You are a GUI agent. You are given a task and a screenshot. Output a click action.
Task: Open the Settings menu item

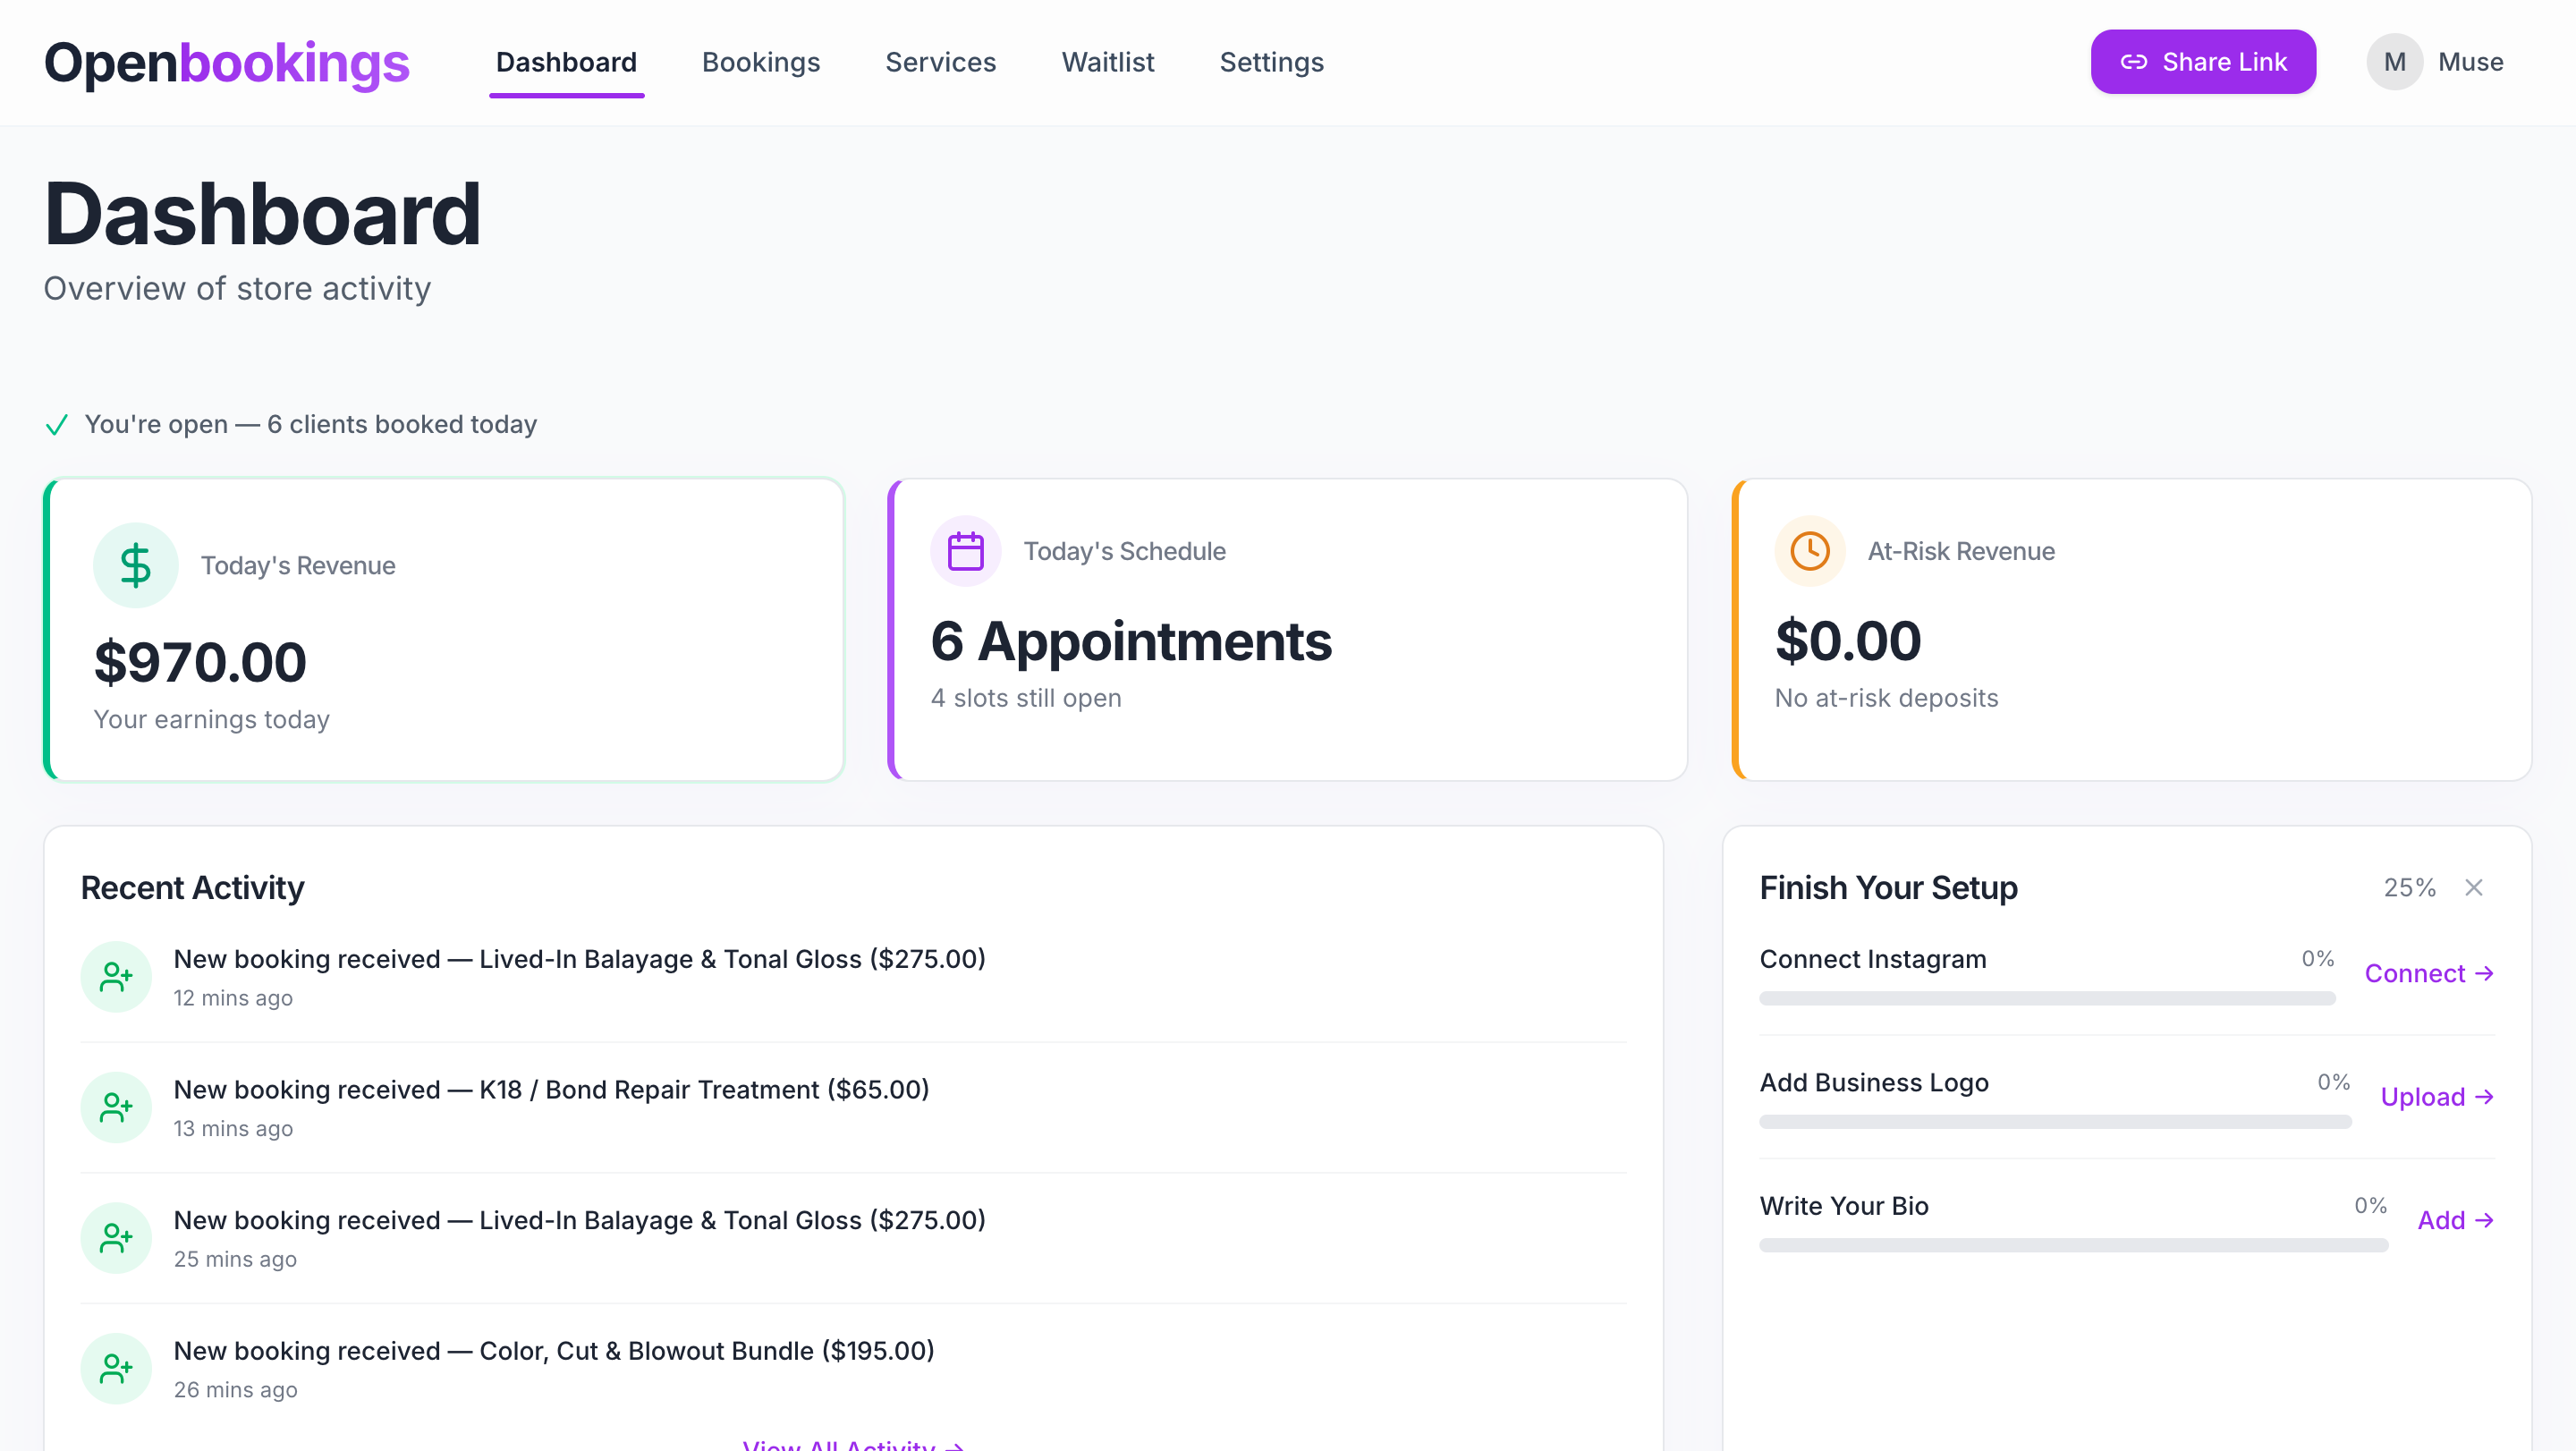pyautogui.click(x=1271, y=62)
